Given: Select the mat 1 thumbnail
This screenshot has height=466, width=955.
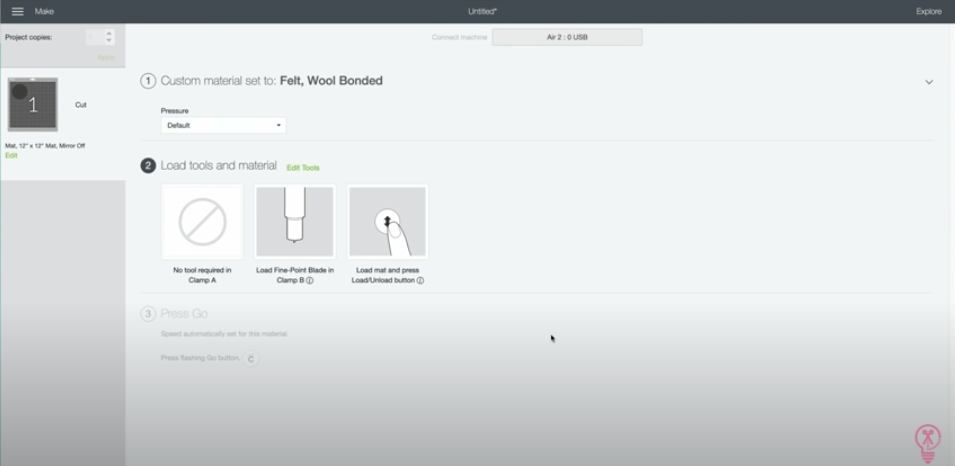Looking at the screenshot, I should (x=33, y=105).
